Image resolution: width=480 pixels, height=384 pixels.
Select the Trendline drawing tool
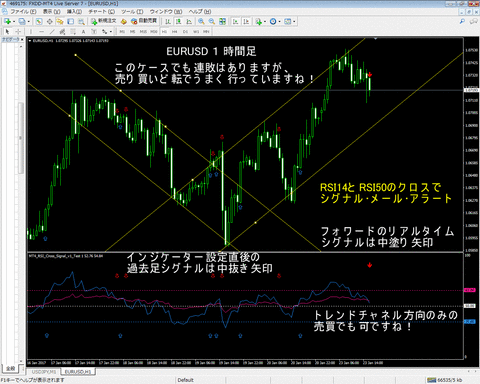click(x=52, y=32)
